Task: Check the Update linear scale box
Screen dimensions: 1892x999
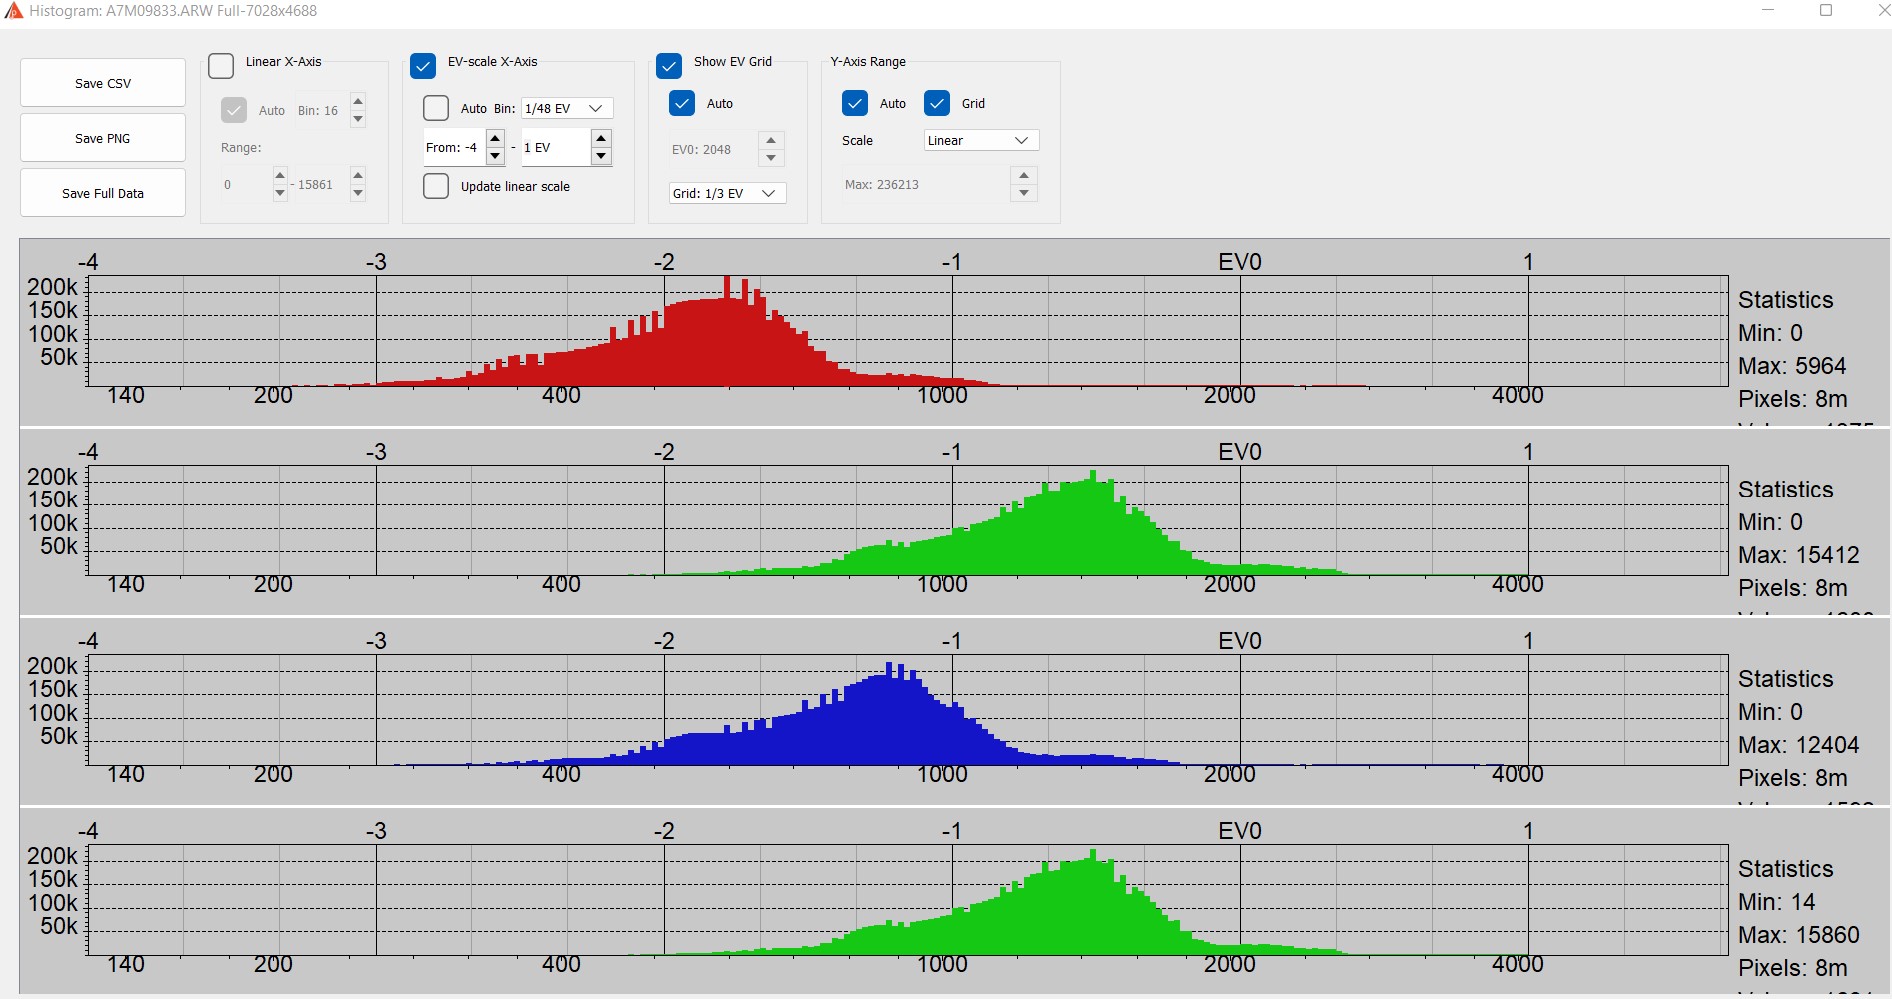Action: pos(436,186)
